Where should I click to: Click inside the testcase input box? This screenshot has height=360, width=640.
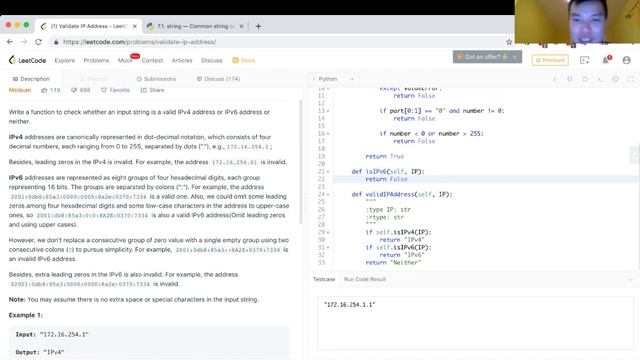pyautogui.click(x=475, y=323)
